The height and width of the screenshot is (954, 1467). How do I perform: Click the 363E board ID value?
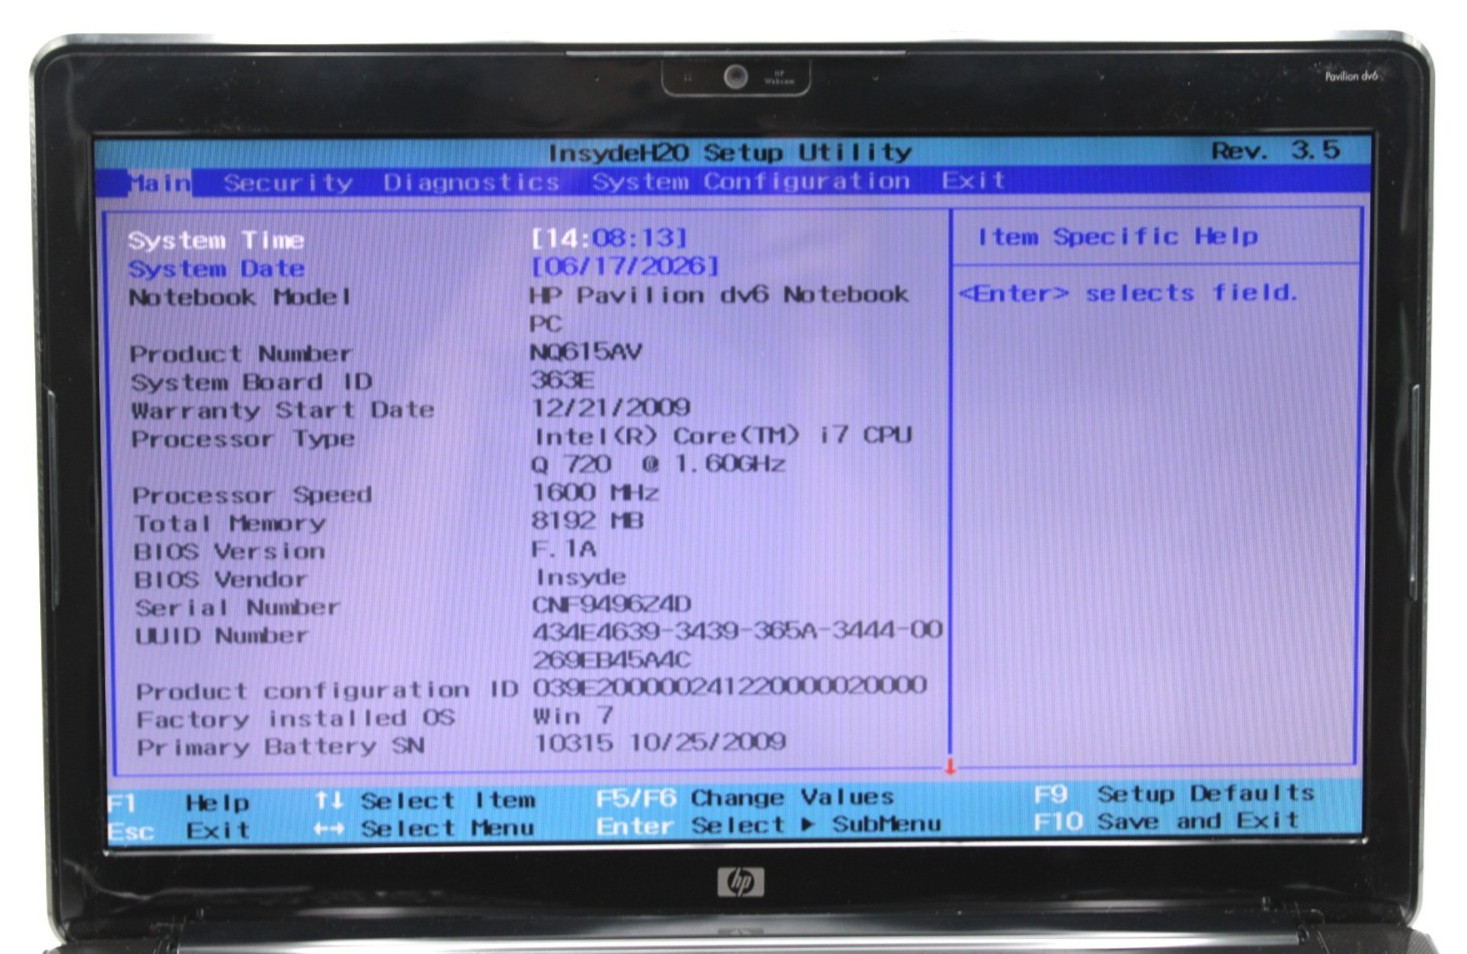(562, 379)
